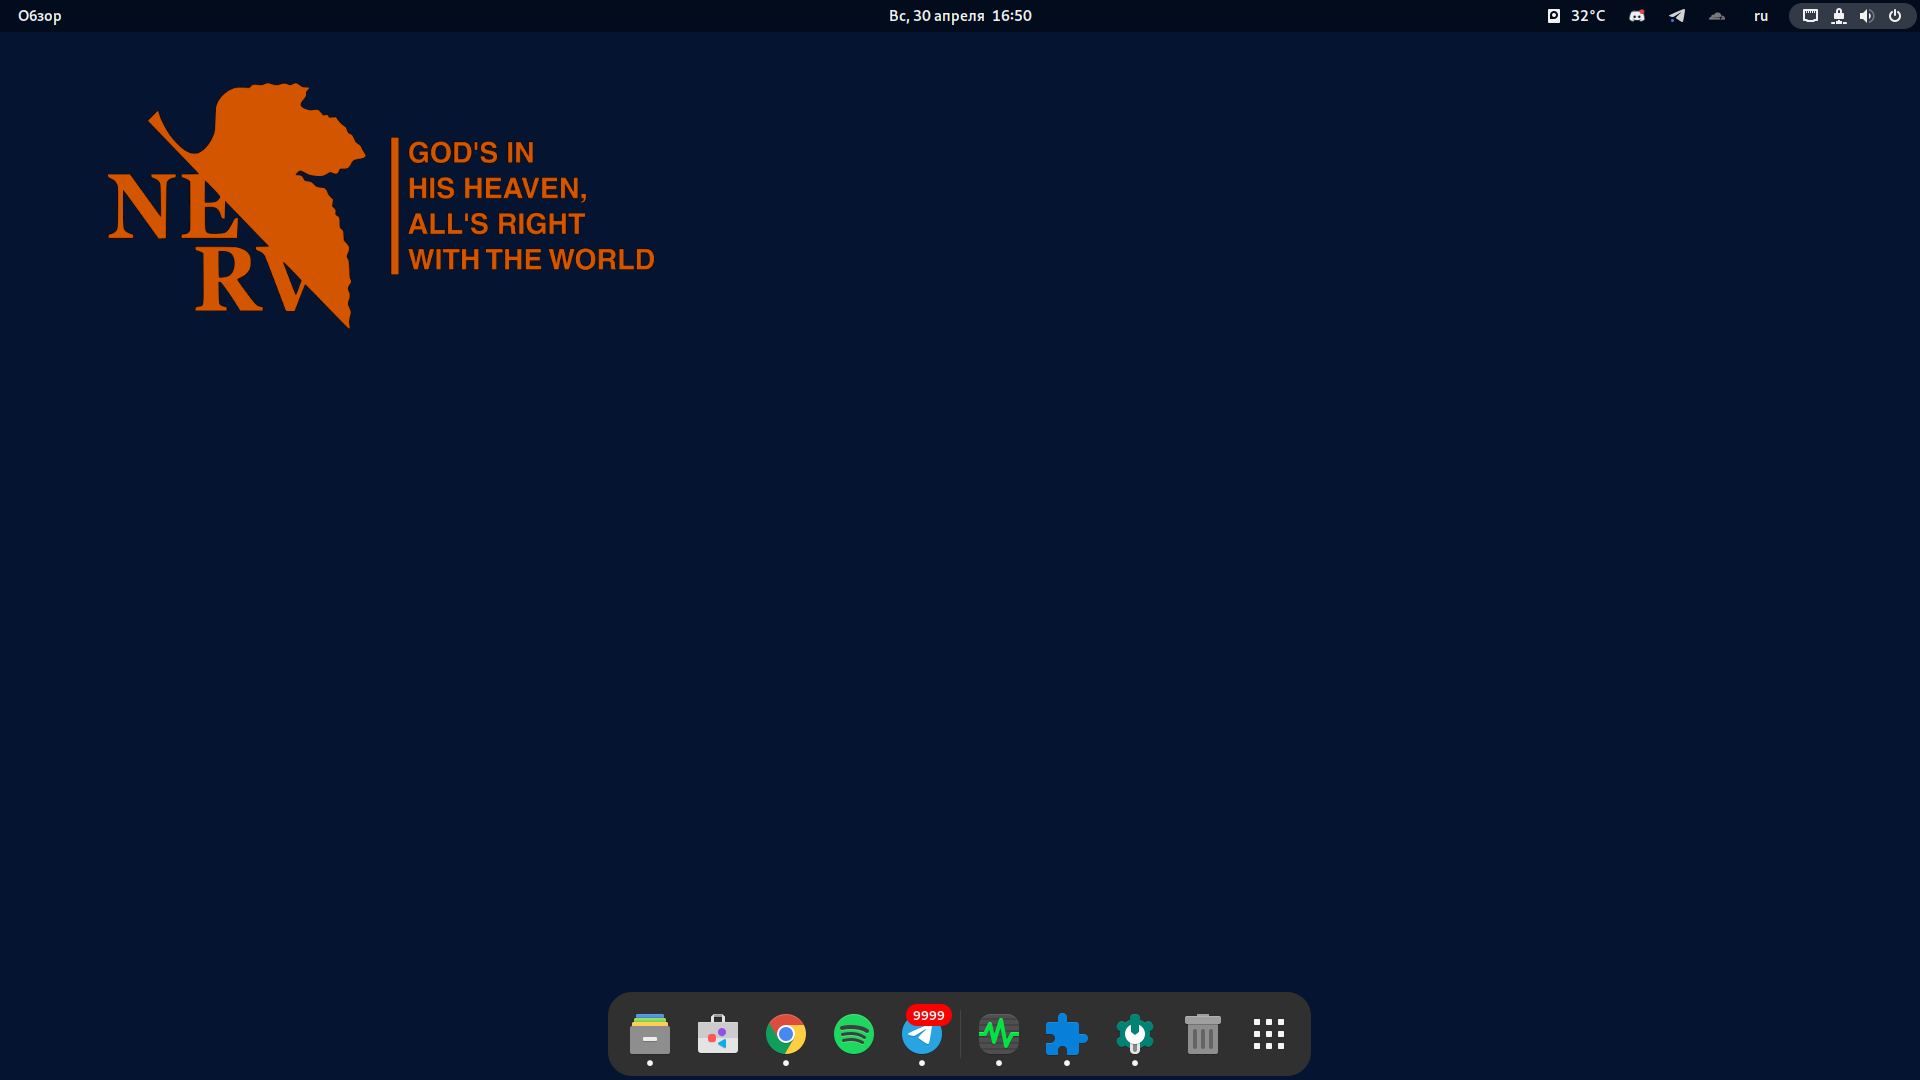Open the Files manager from the dock
The height and width of the screenshot is (1080, 1920).
pyautogui.click(x=650, y=1034)
